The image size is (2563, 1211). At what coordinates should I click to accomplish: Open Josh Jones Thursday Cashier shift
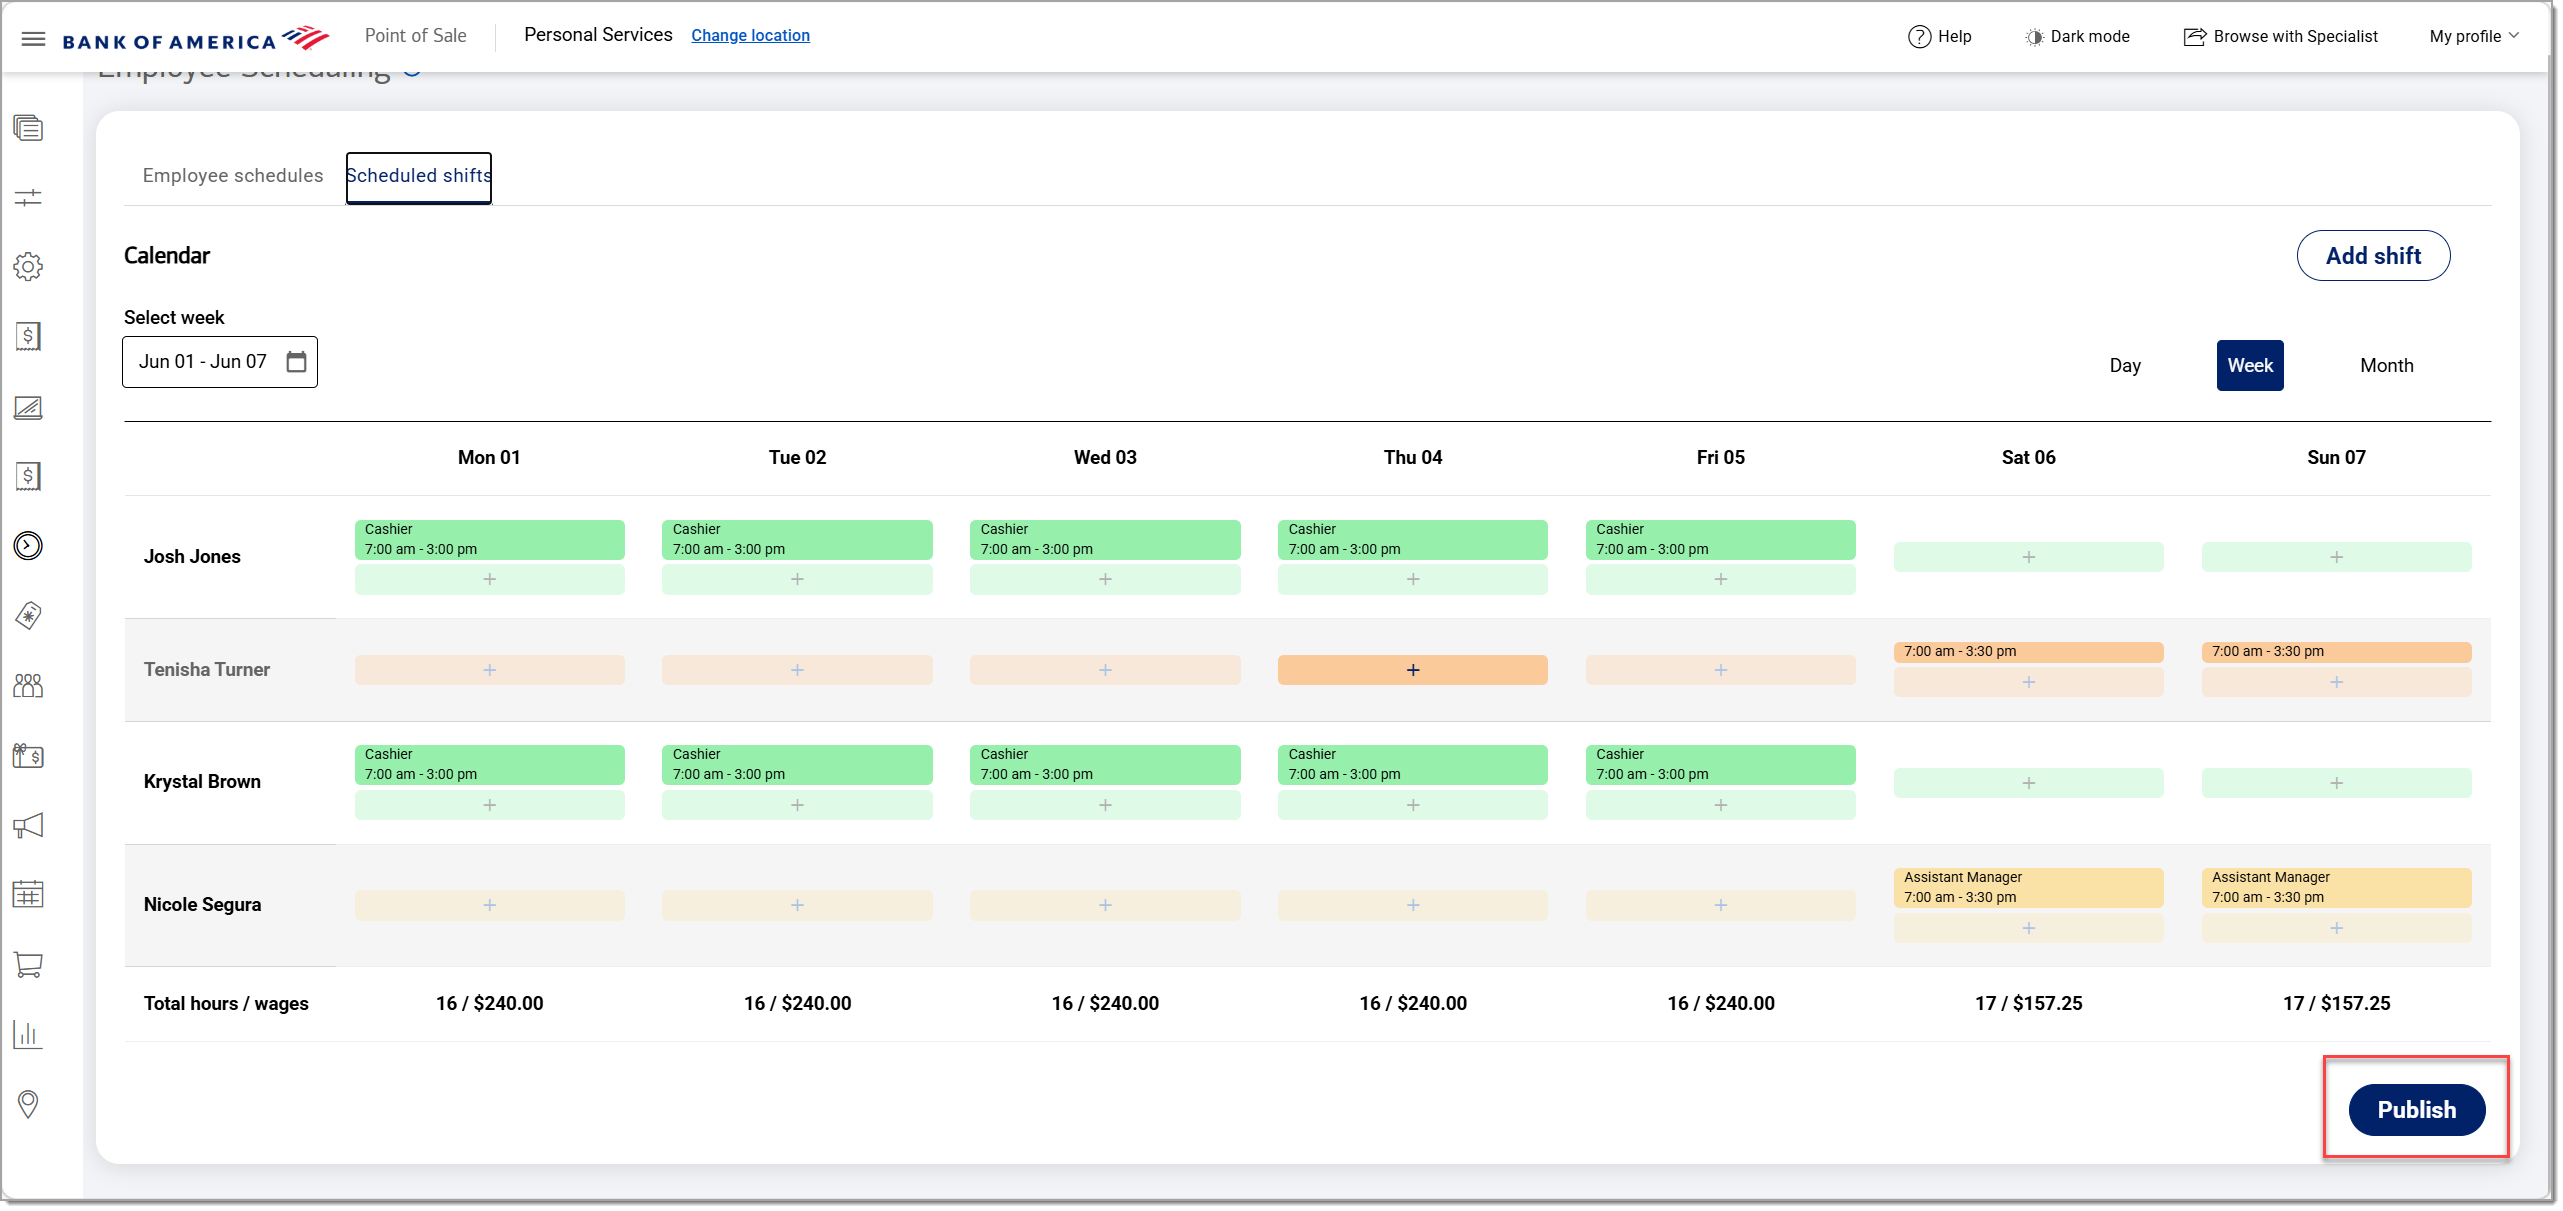pyautogui.click(x=1412, y=539)
